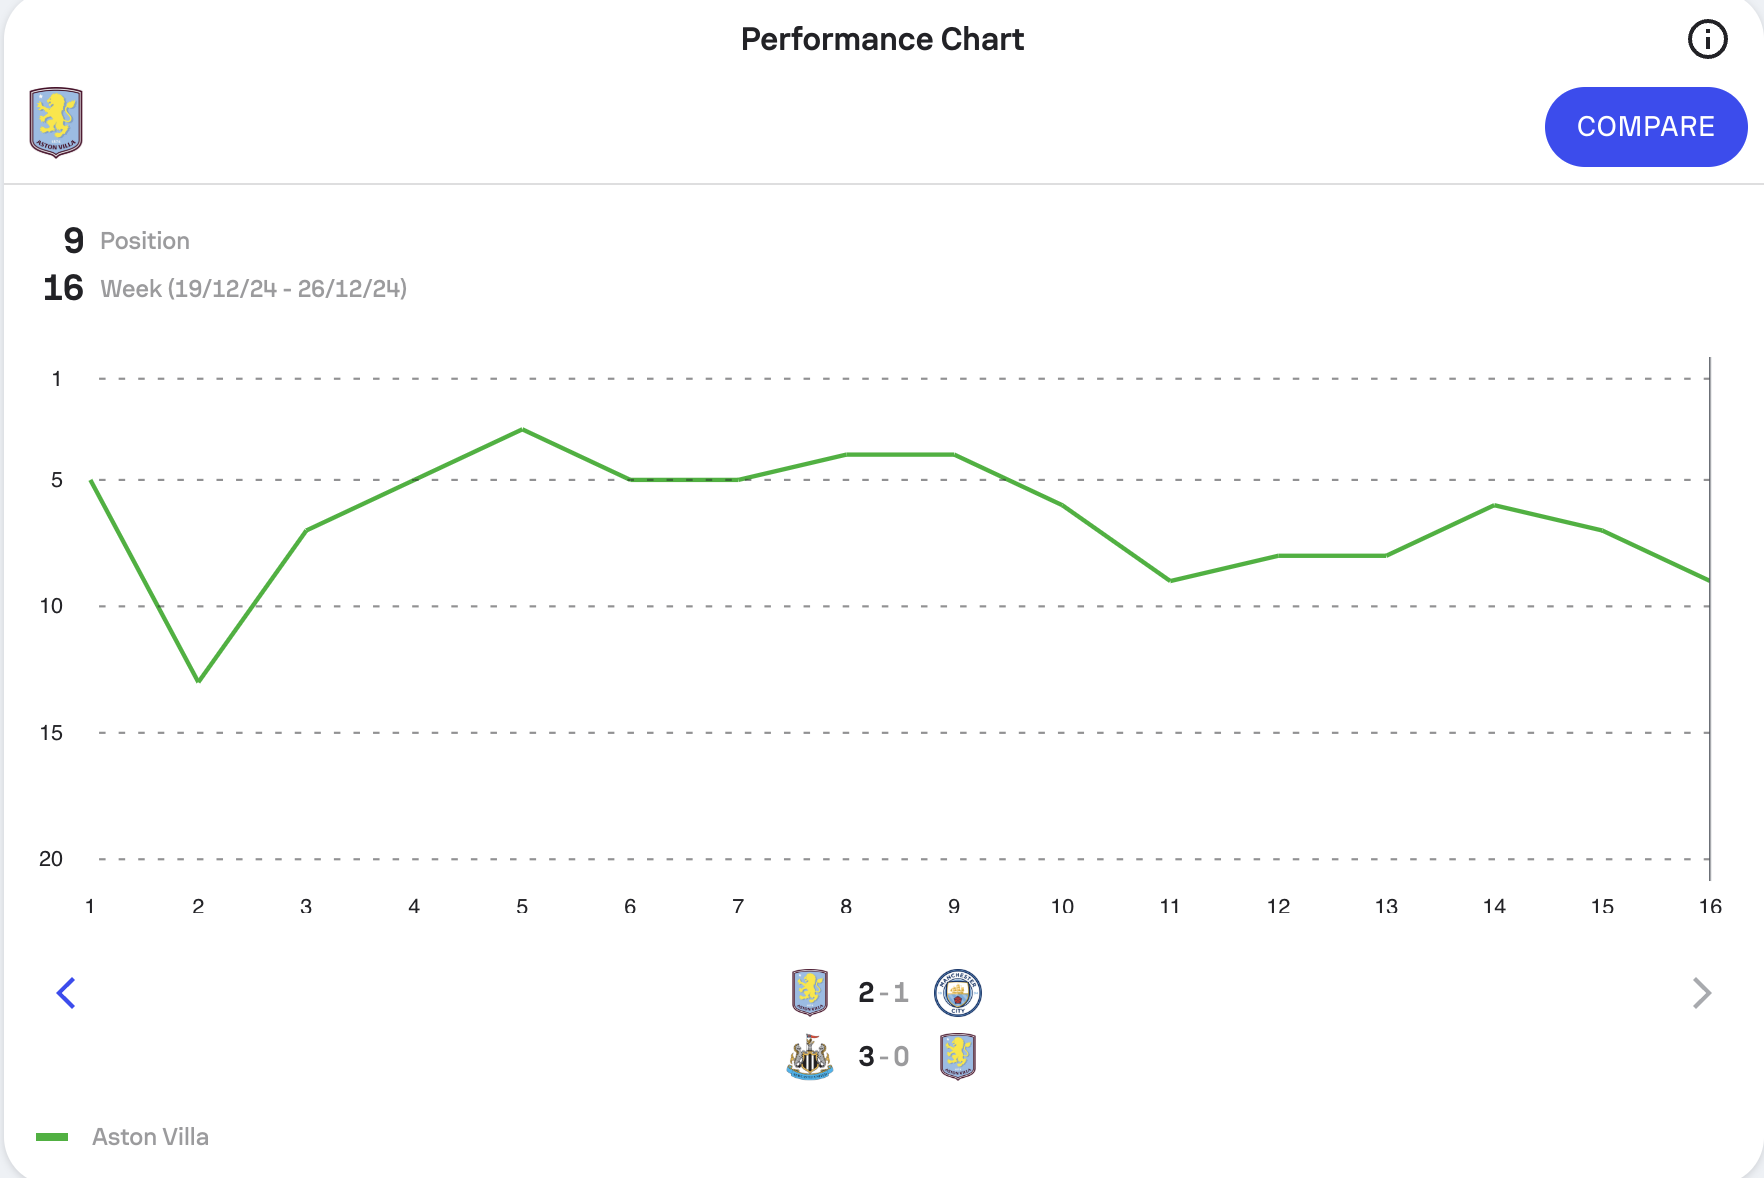Open the 3-0 match score
Viewport: 1764px width, 1178px height.
pos(883,1057)
